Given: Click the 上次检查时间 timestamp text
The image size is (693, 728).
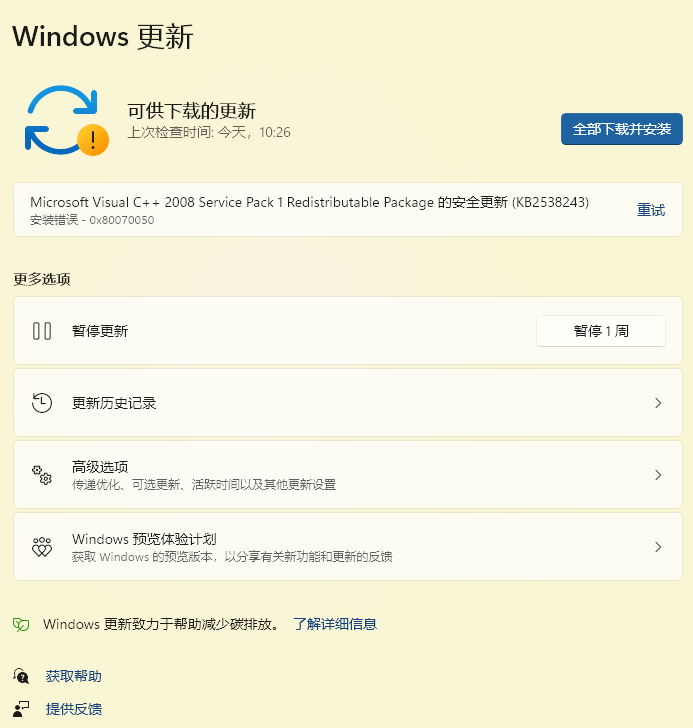Looking at the screenshot, I should (209, 132).
